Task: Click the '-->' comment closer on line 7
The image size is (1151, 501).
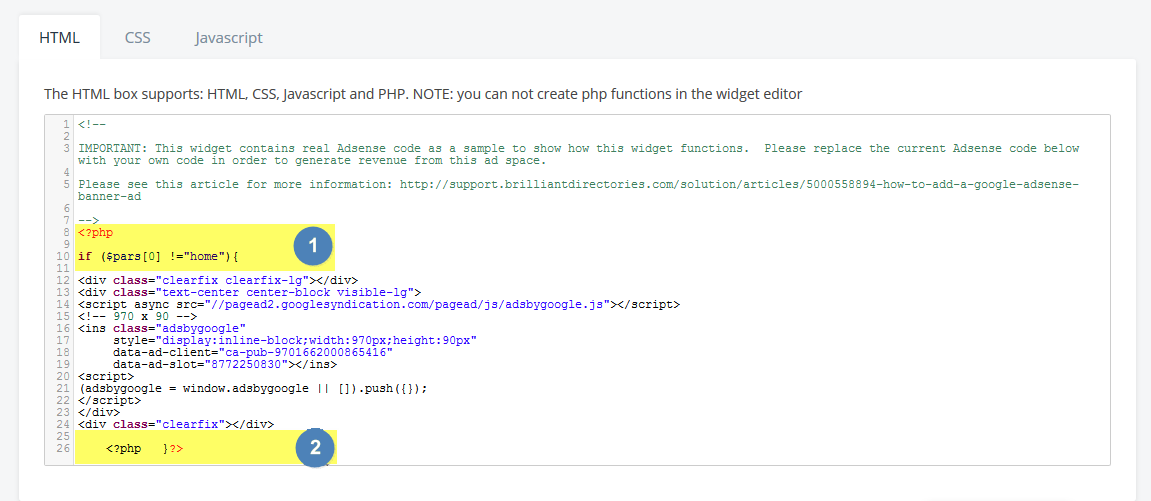Action: [88, 220]
